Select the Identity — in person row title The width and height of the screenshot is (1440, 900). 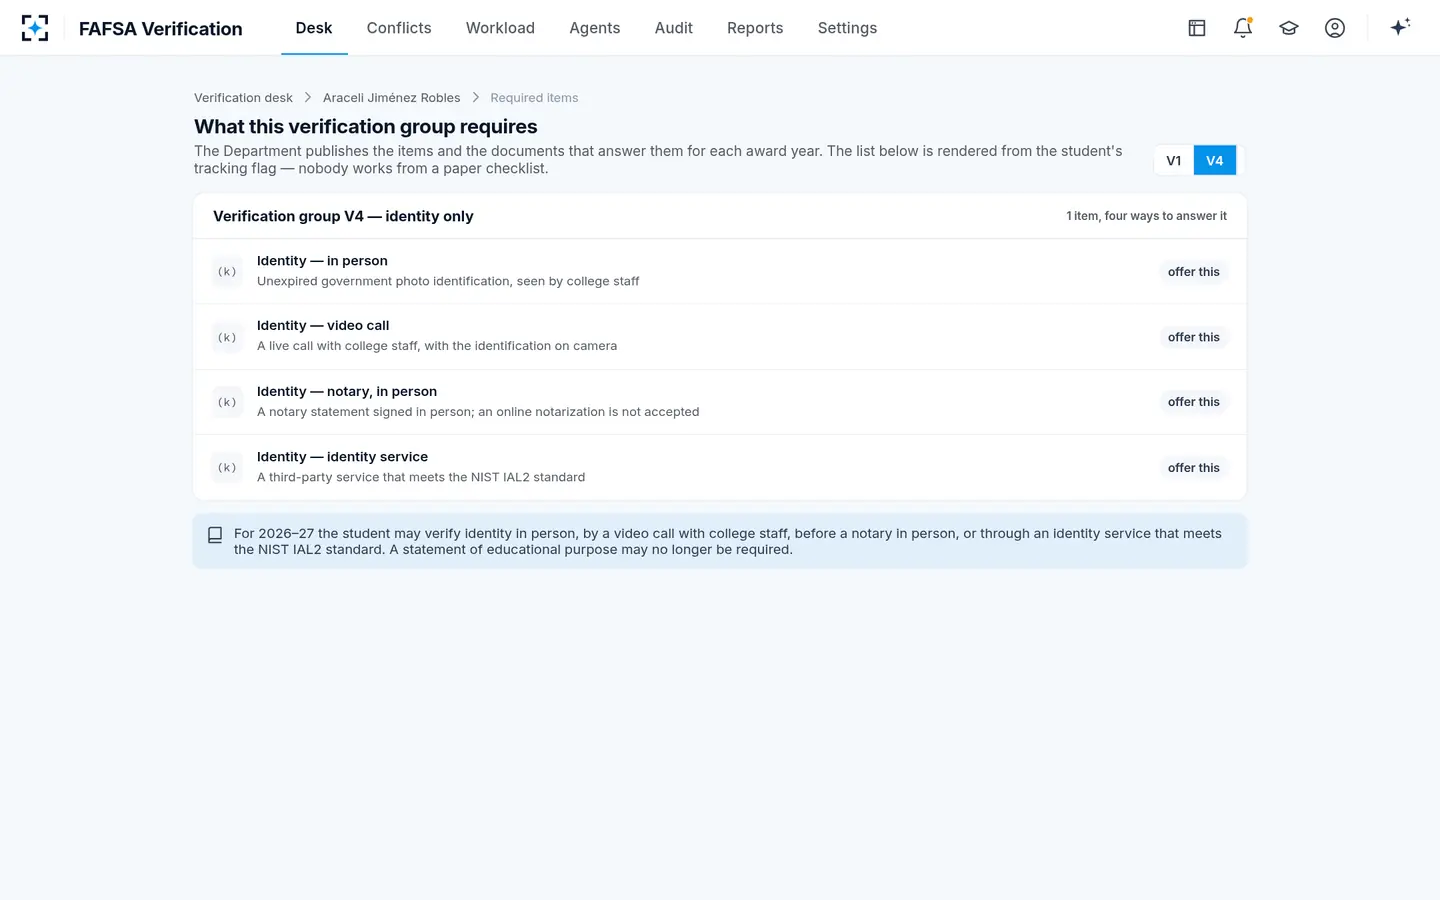(322, 261)
